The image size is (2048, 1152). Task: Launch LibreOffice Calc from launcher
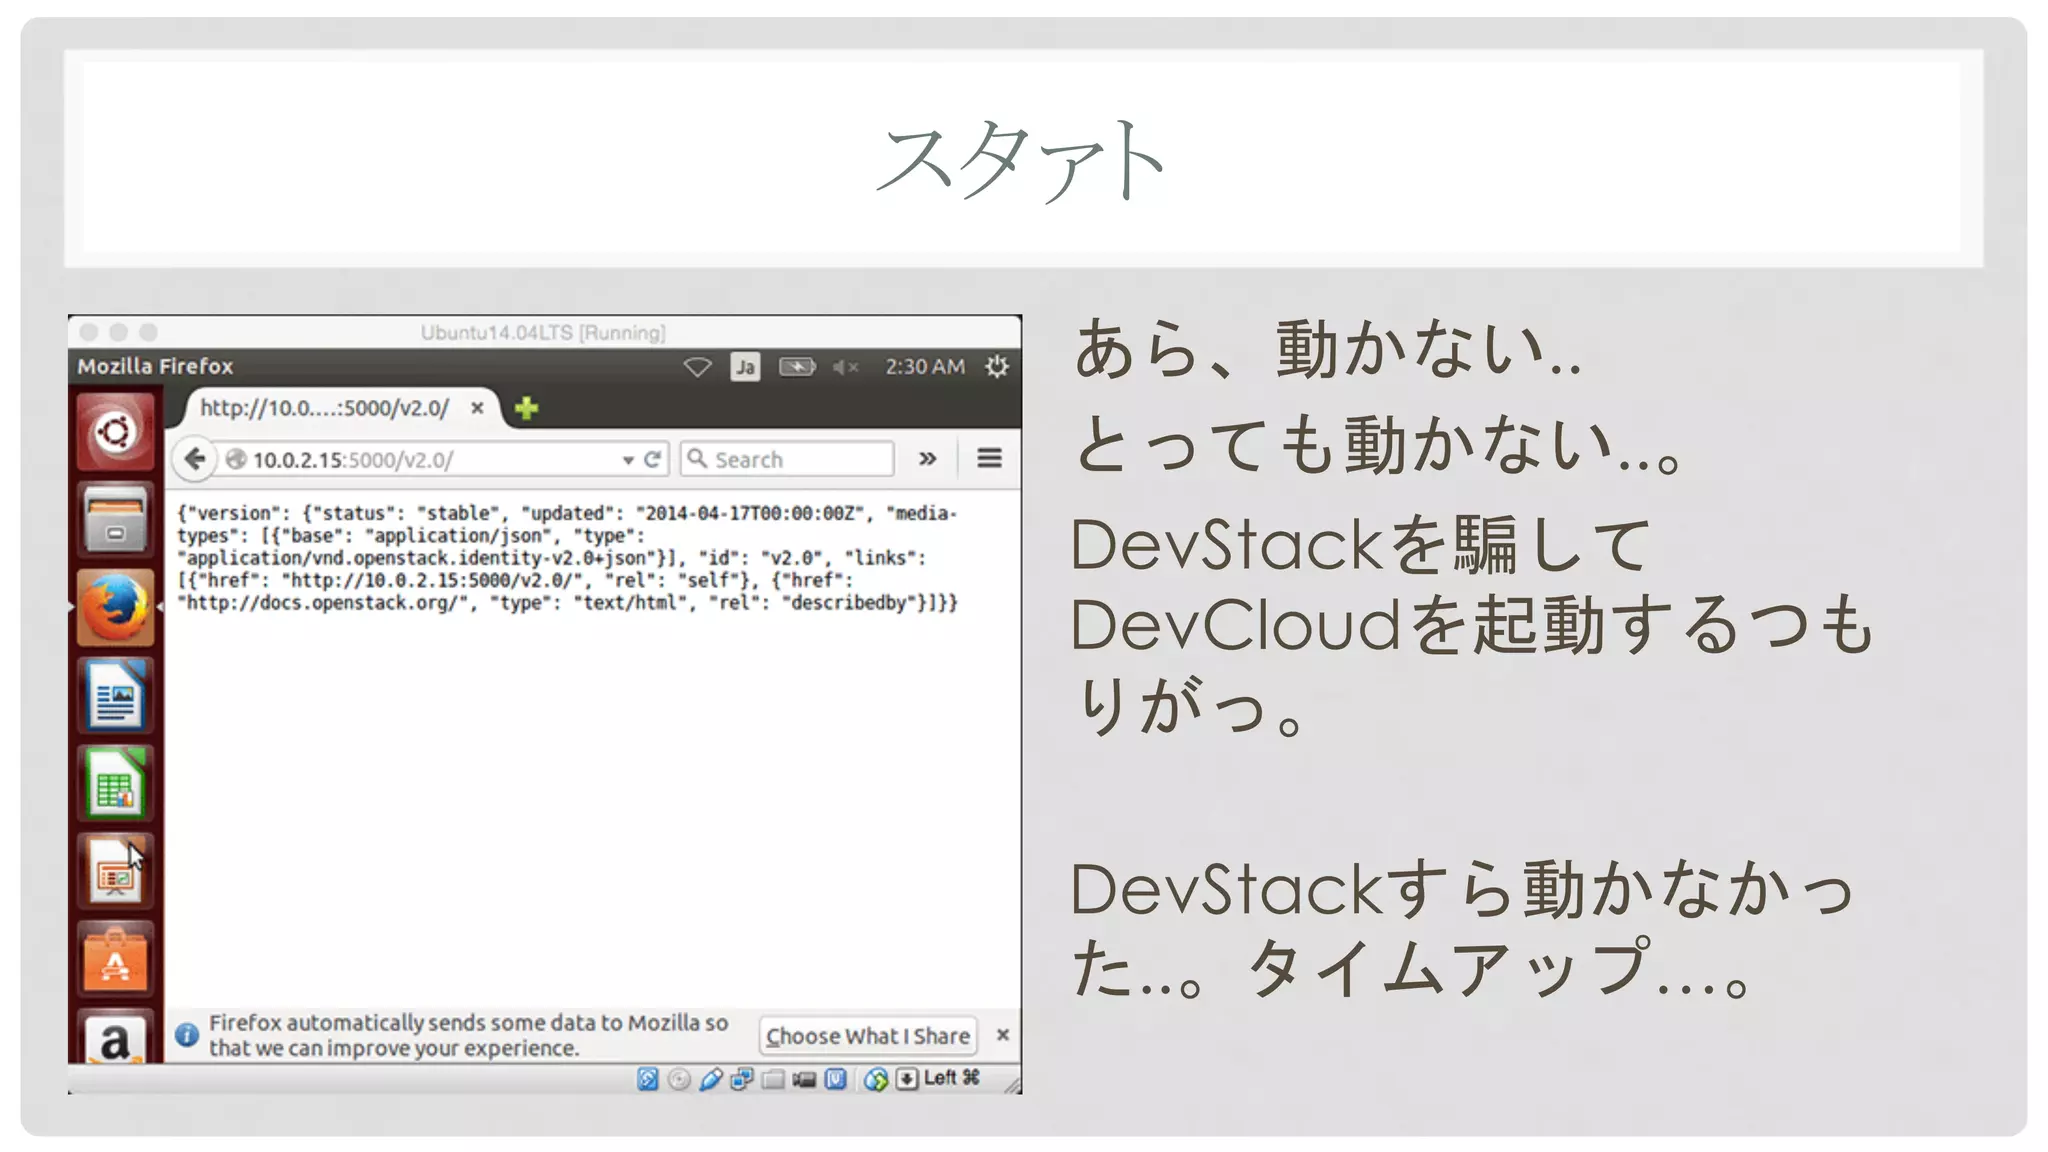click(x=115, y=783)
